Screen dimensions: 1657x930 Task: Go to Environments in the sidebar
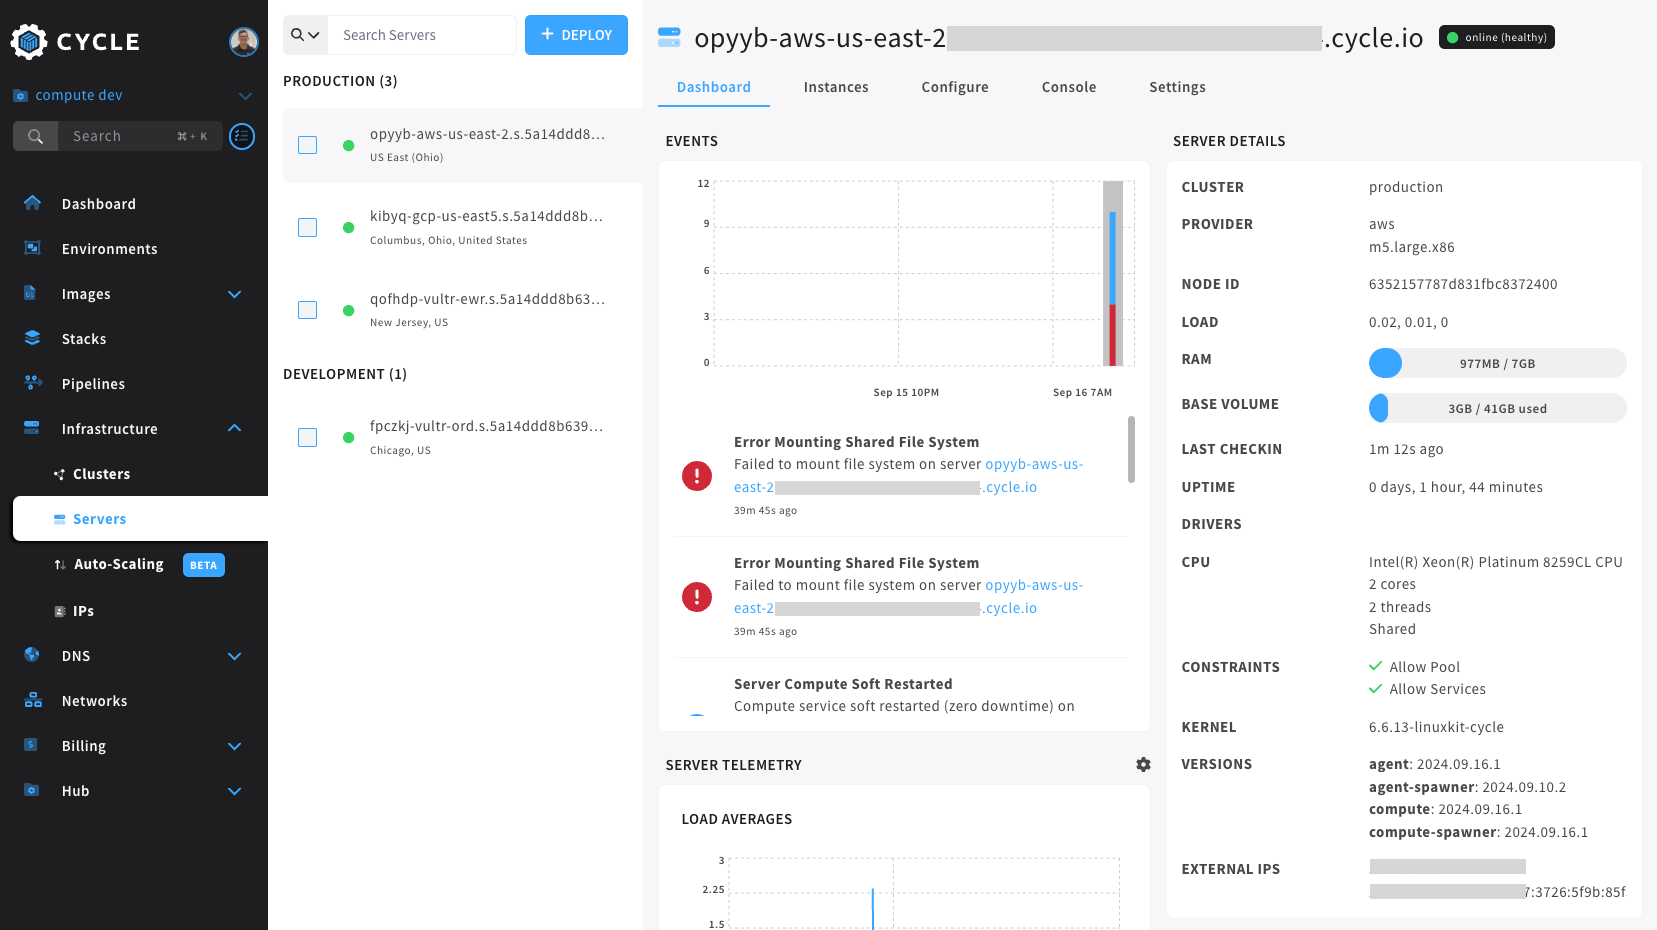click(x=109, y=249)
